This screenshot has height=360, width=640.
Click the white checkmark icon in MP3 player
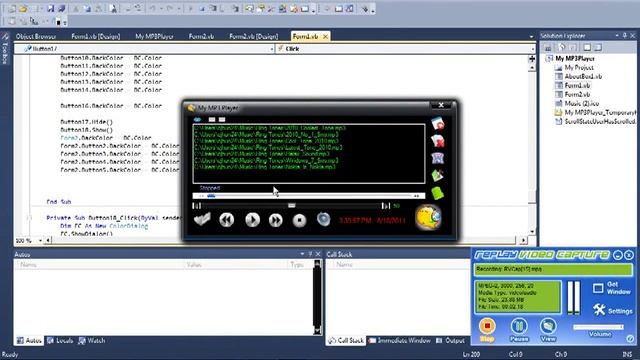click(202, 219)
